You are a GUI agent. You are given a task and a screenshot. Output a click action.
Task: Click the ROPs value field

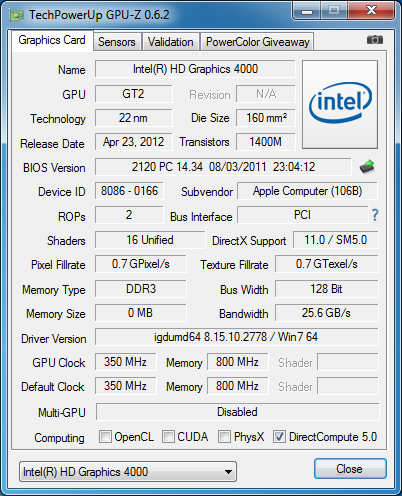[129, 215]
